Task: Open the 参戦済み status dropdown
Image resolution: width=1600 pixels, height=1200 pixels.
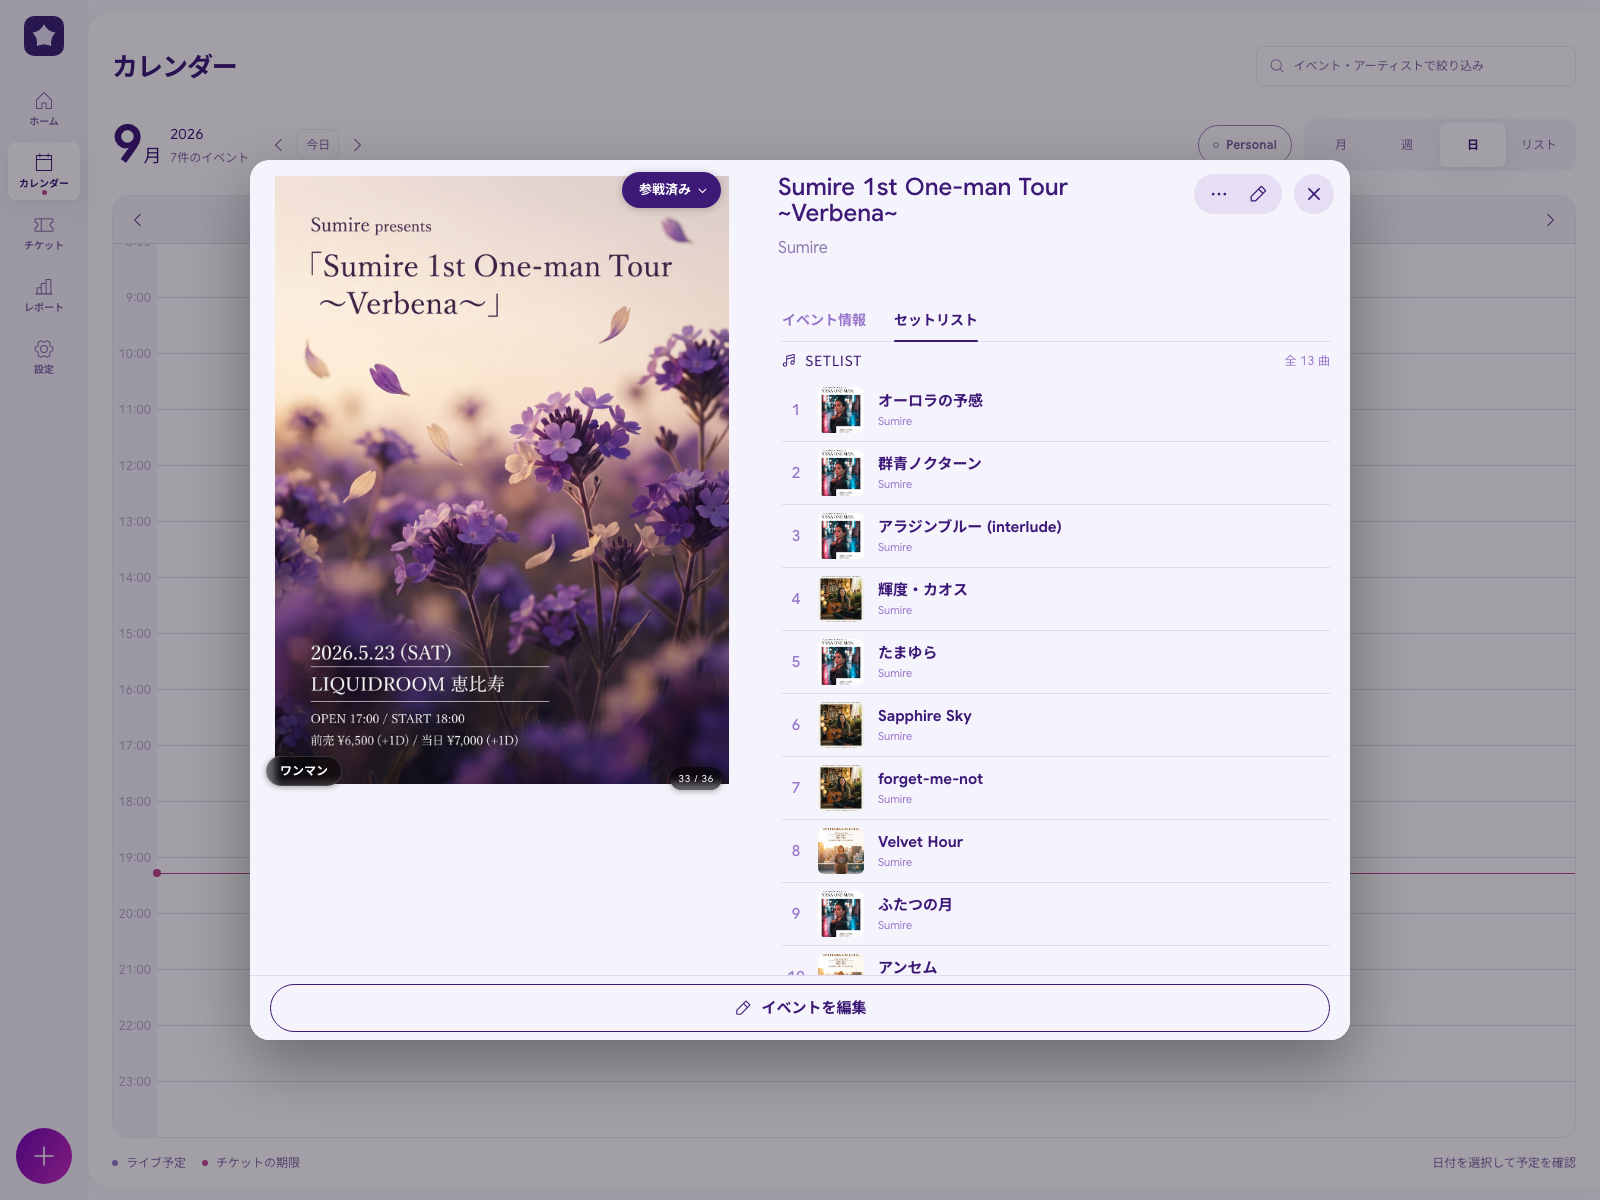Action: 671,190
